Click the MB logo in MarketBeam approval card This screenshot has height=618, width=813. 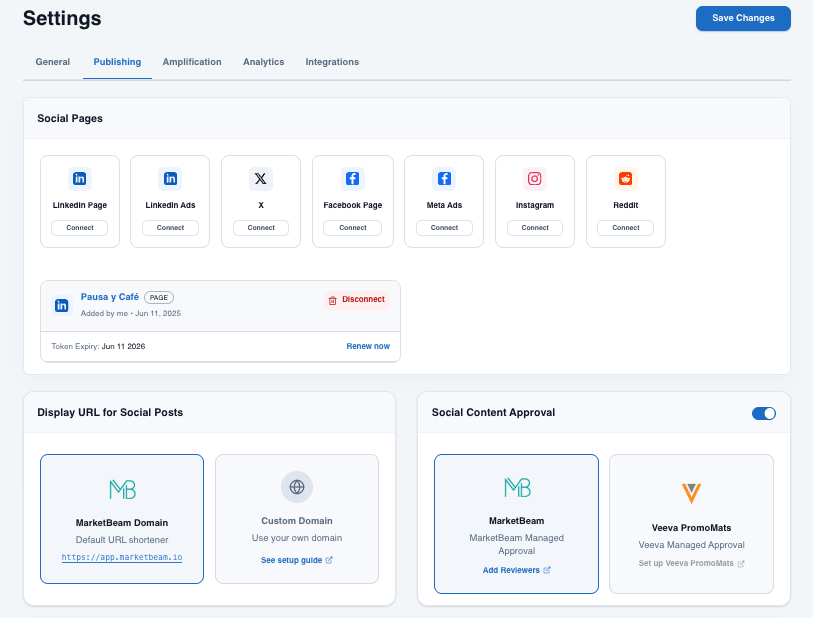click(517, 487)
